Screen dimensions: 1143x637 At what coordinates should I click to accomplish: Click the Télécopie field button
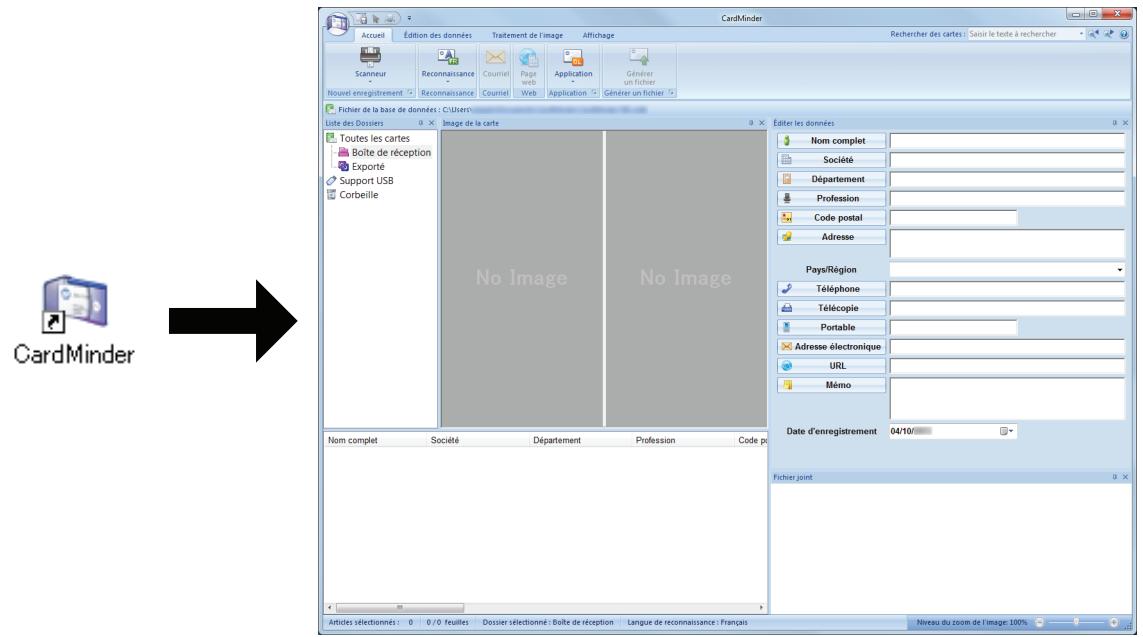click(x=831, y=308)
